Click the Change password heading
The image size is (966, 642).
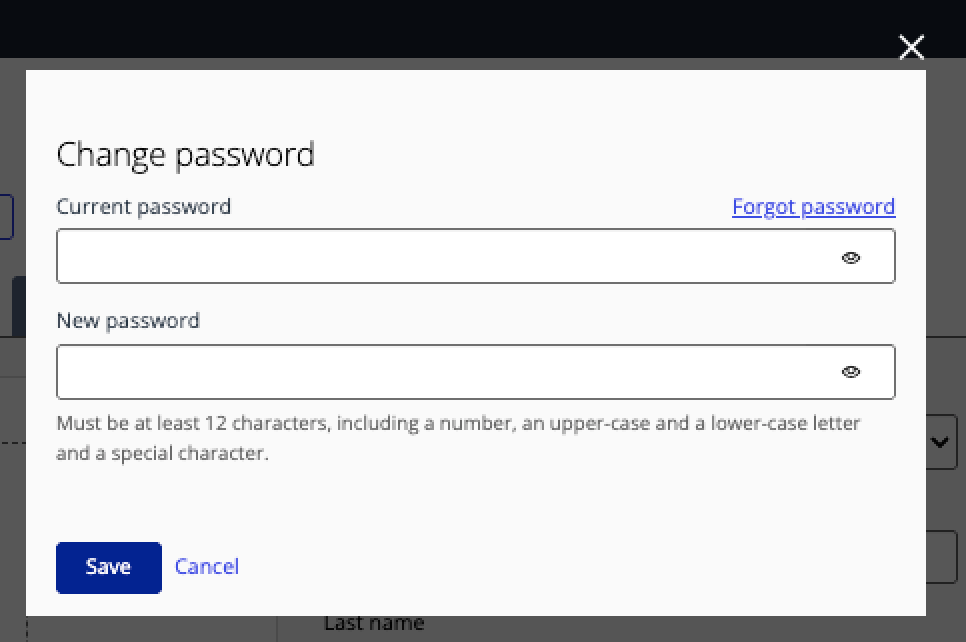click(186, 154)
